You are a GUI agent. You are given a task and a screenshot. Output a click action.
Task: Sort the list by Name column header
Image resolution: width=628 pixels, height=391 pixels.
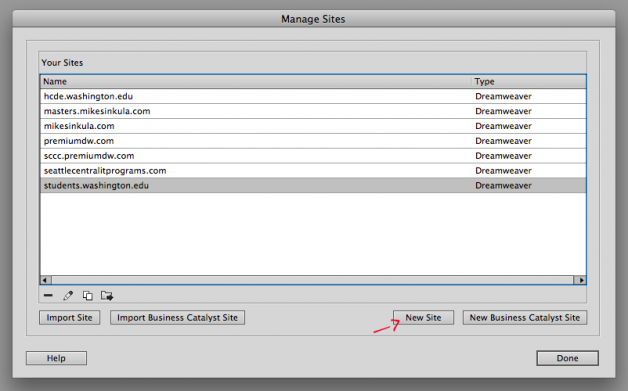[x=256, y=81]
